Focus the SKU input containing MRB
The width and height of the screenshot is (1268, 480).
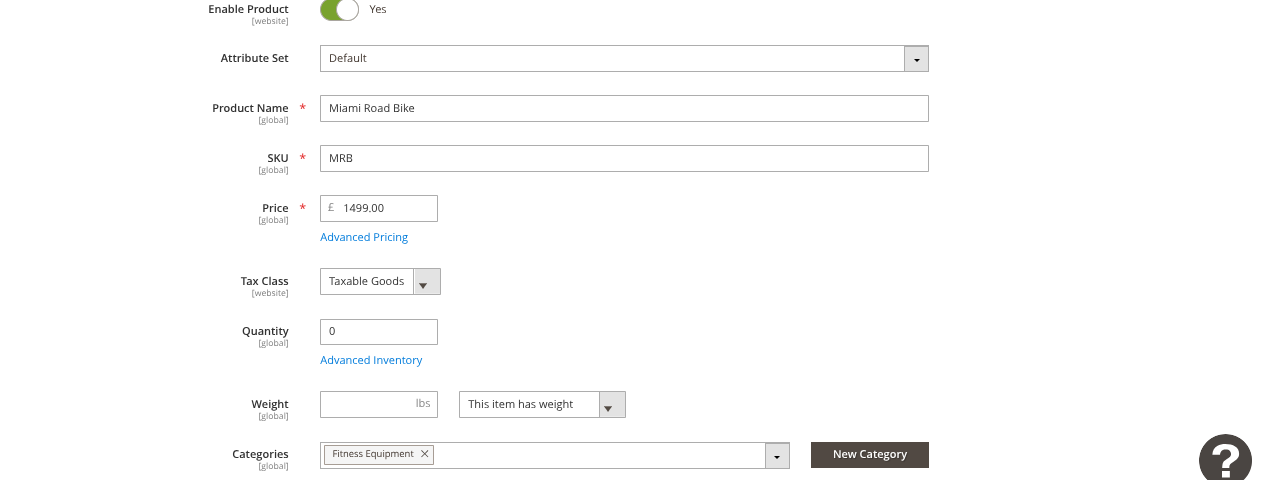coord(624,158)
